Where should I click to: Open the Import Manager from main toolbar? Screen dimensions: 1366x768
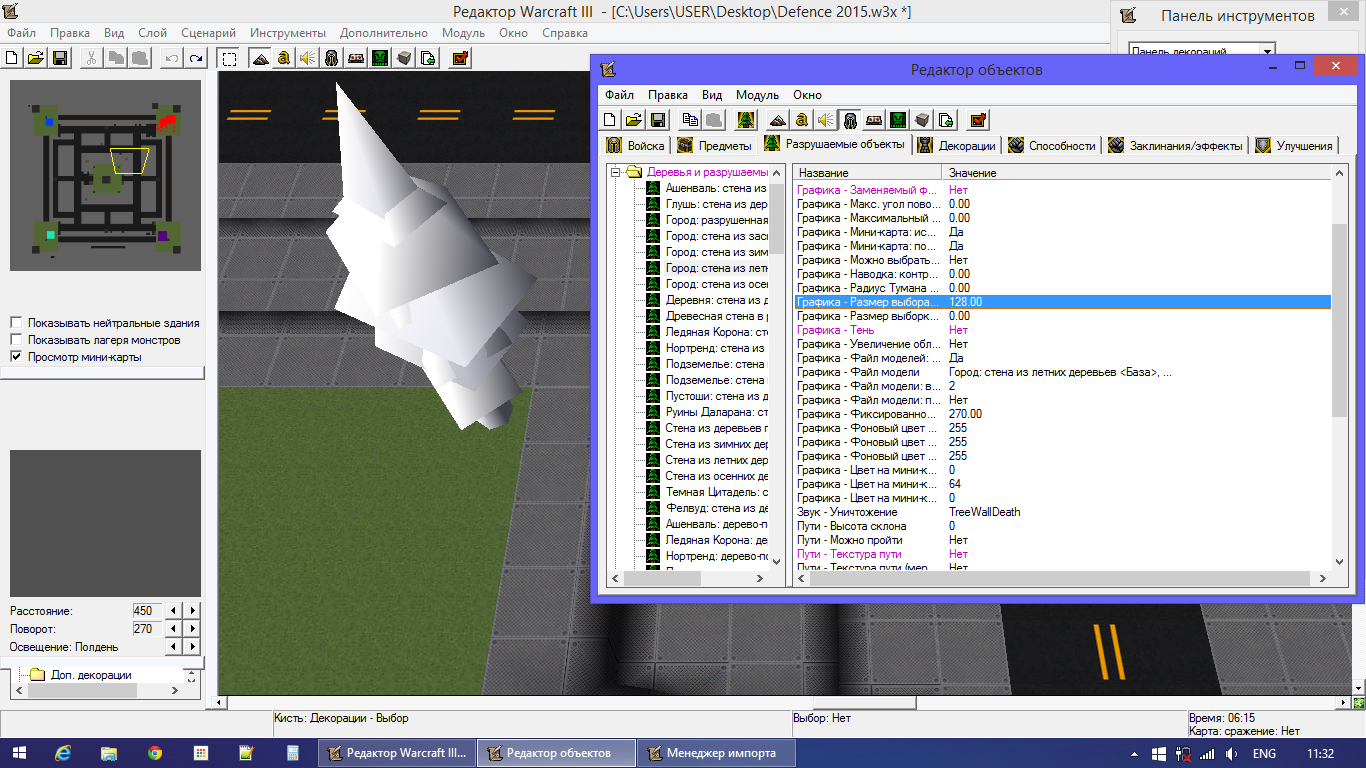[x=428, y=58]
